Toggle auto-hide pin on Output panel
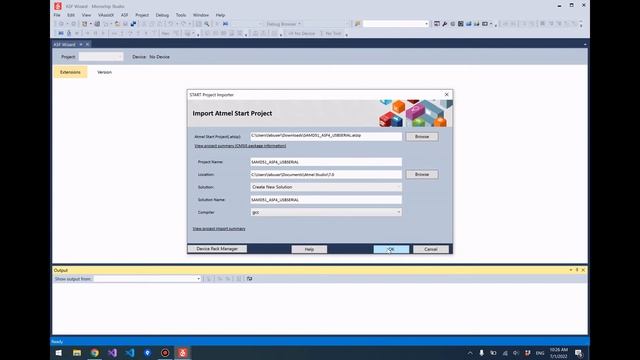 pyautogui.click(x=577, y=270)
